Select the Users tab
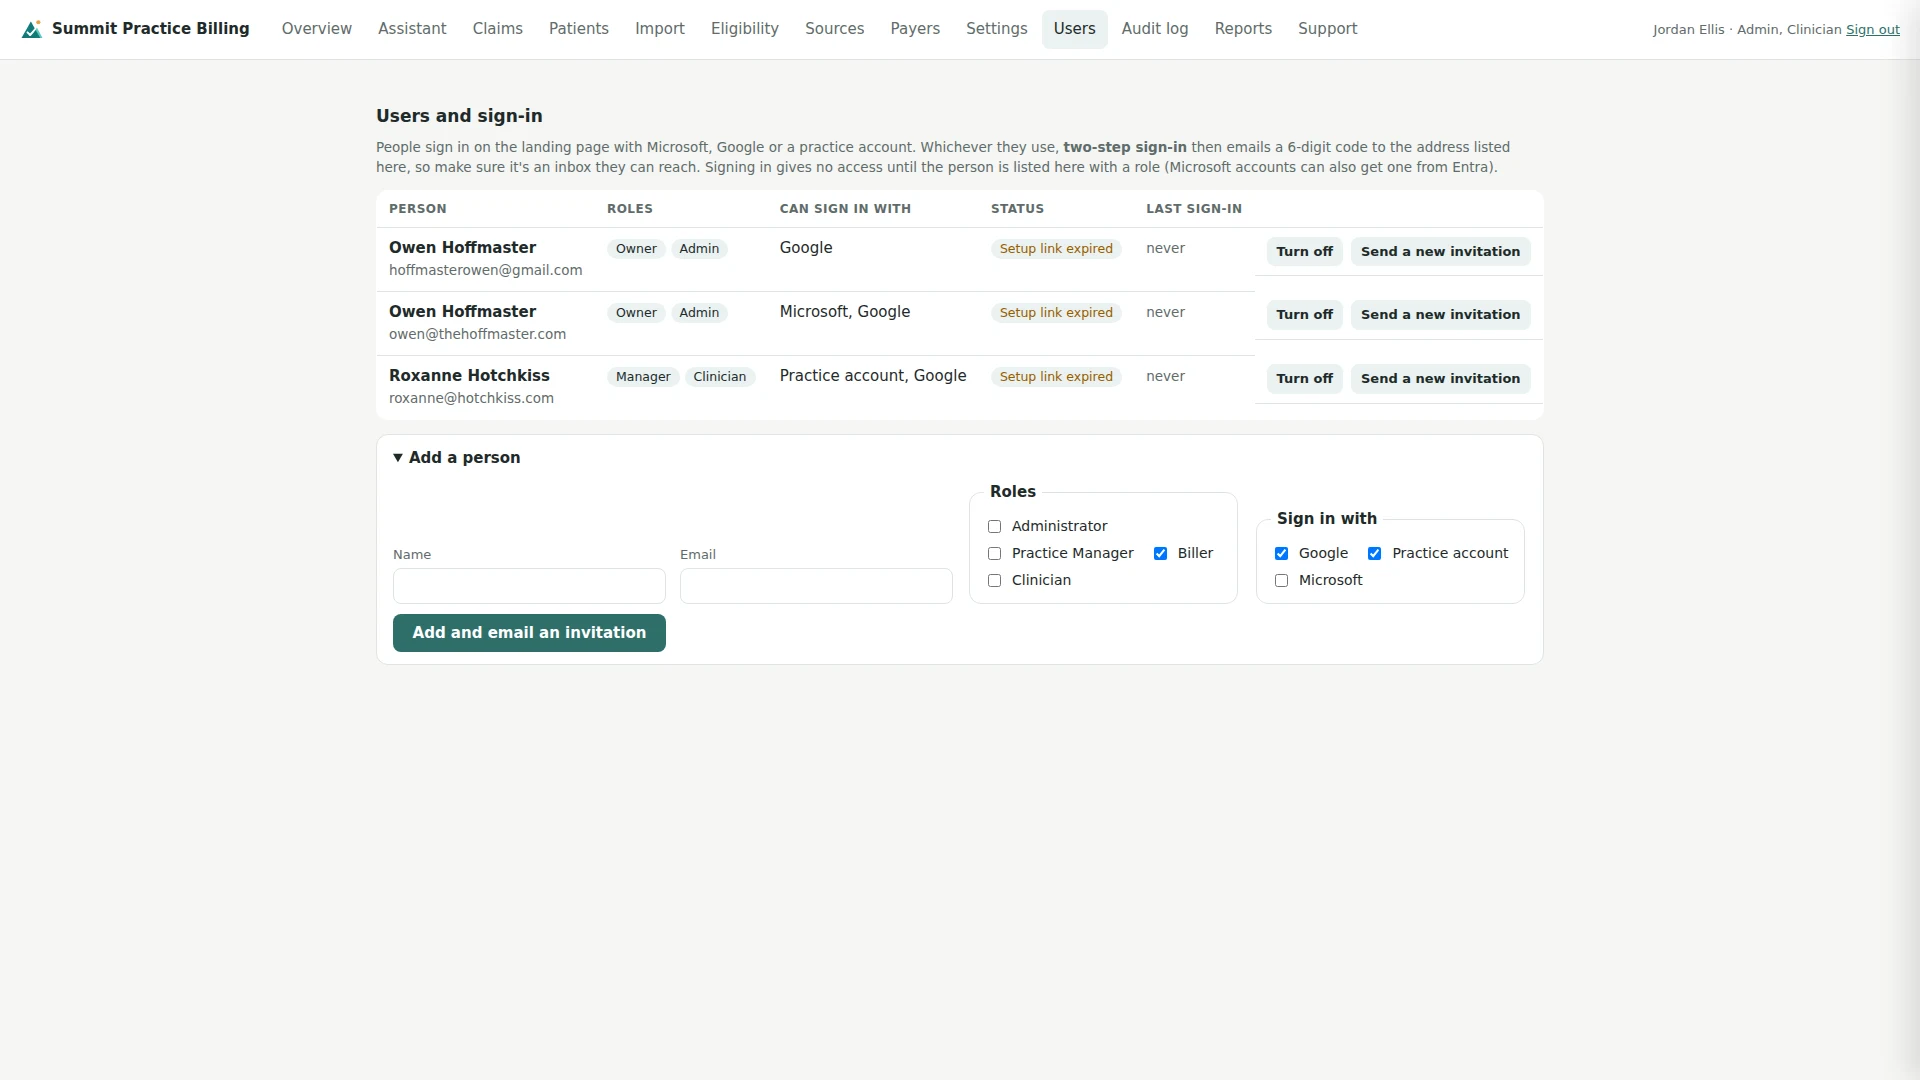 coord(1075,29)
